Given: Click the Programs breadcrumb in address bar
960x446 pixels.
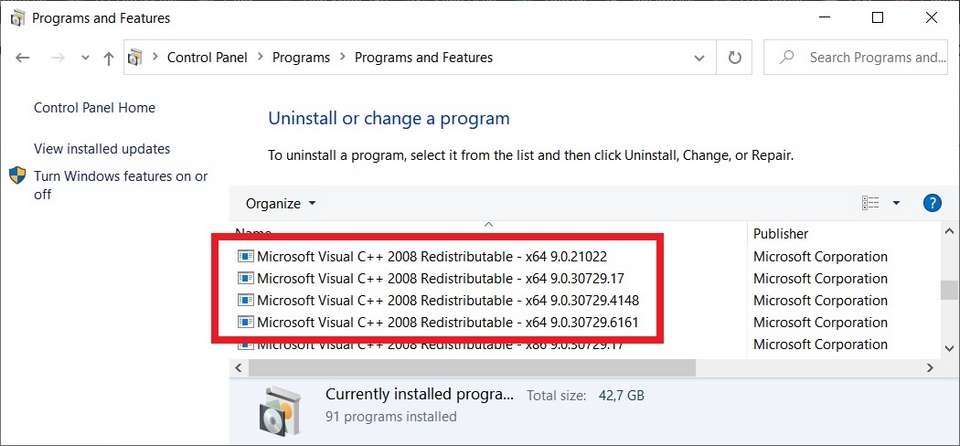Looking at the screenshot, I should tap(301, 58).
